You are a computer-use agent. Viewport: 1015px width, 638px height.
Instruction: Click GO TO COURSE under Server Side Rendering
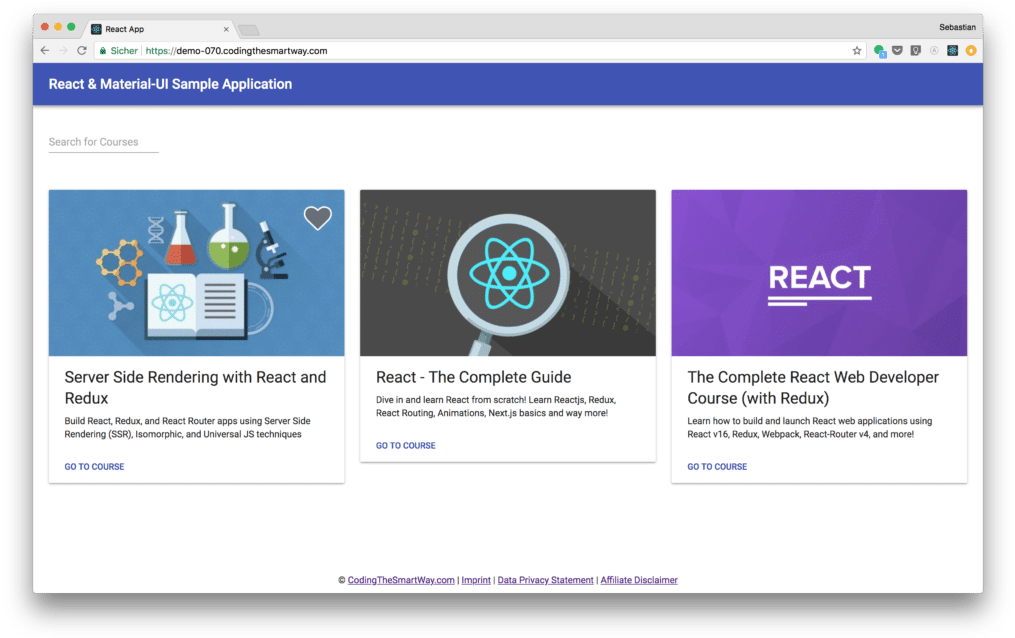(93, 466)
